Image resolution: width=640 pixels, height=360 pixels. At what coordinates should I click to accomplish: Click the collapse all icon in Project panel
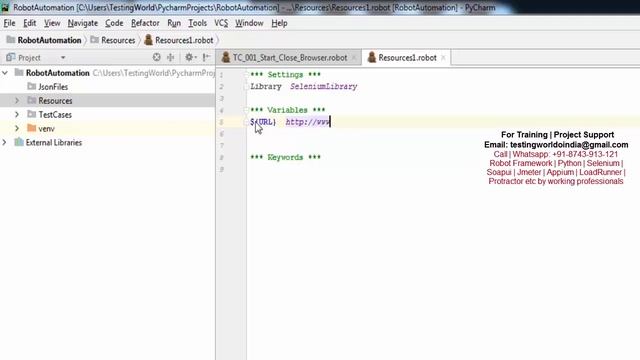[x=171, y=57]
